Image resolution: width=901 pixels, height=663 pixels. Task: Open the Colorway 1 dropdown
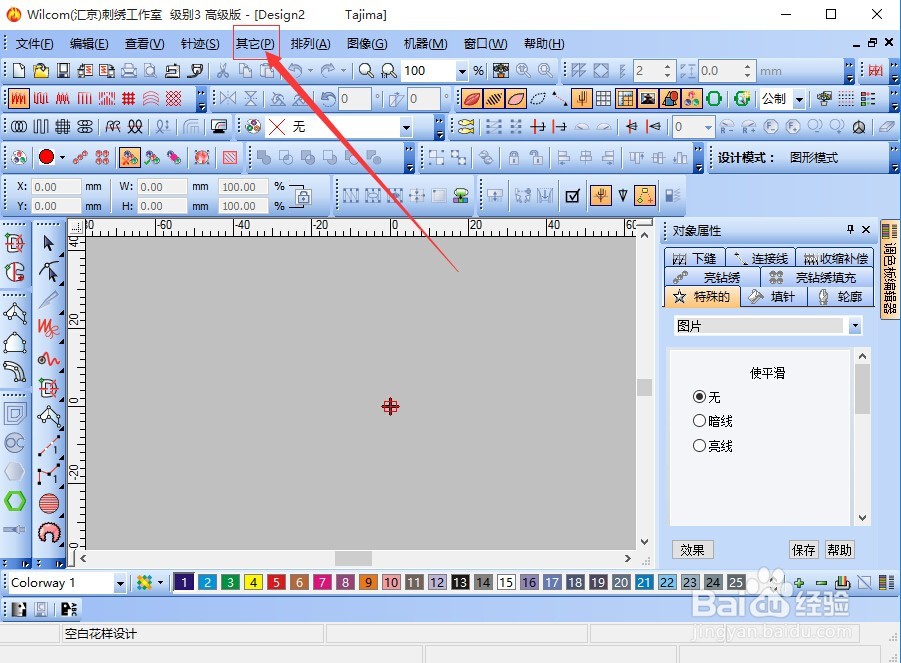pos(120,583)
